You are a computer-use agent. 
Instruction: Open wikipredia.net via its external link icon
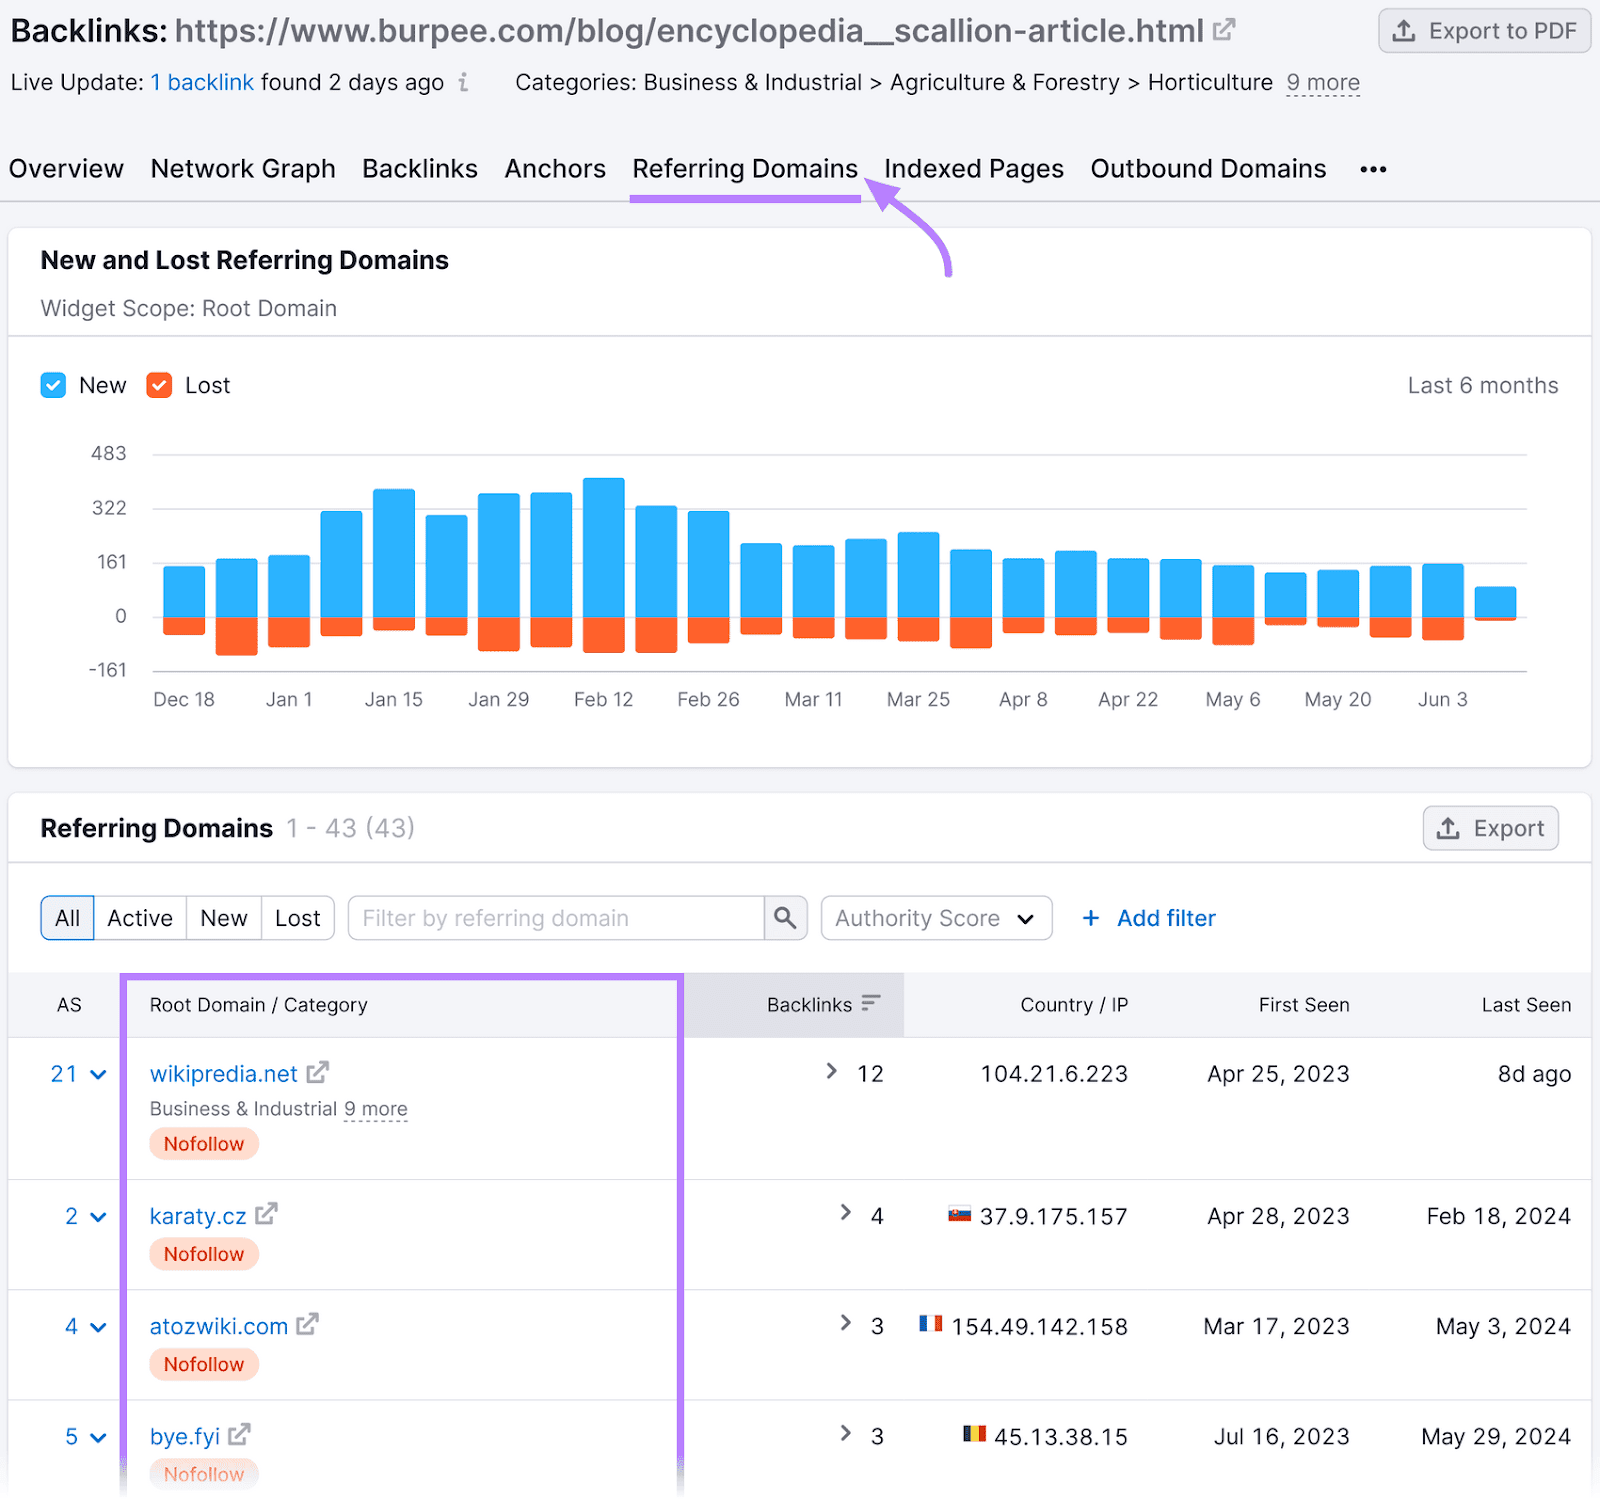317,1073
